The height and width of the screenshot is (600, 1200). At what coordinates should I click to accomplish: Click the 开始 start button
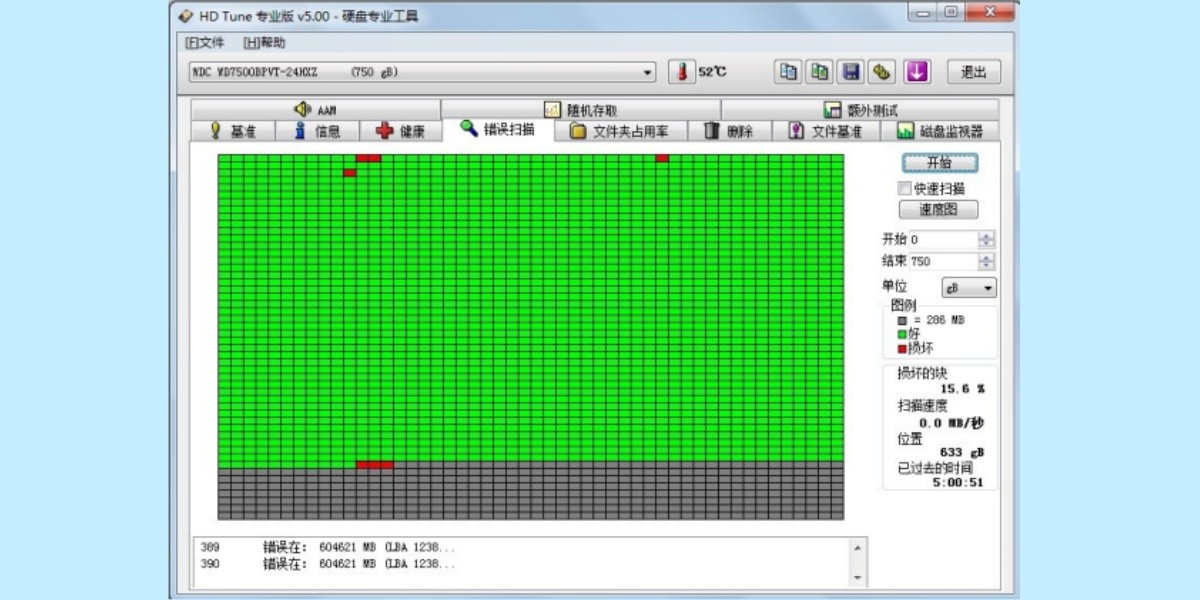pos(939,163)
